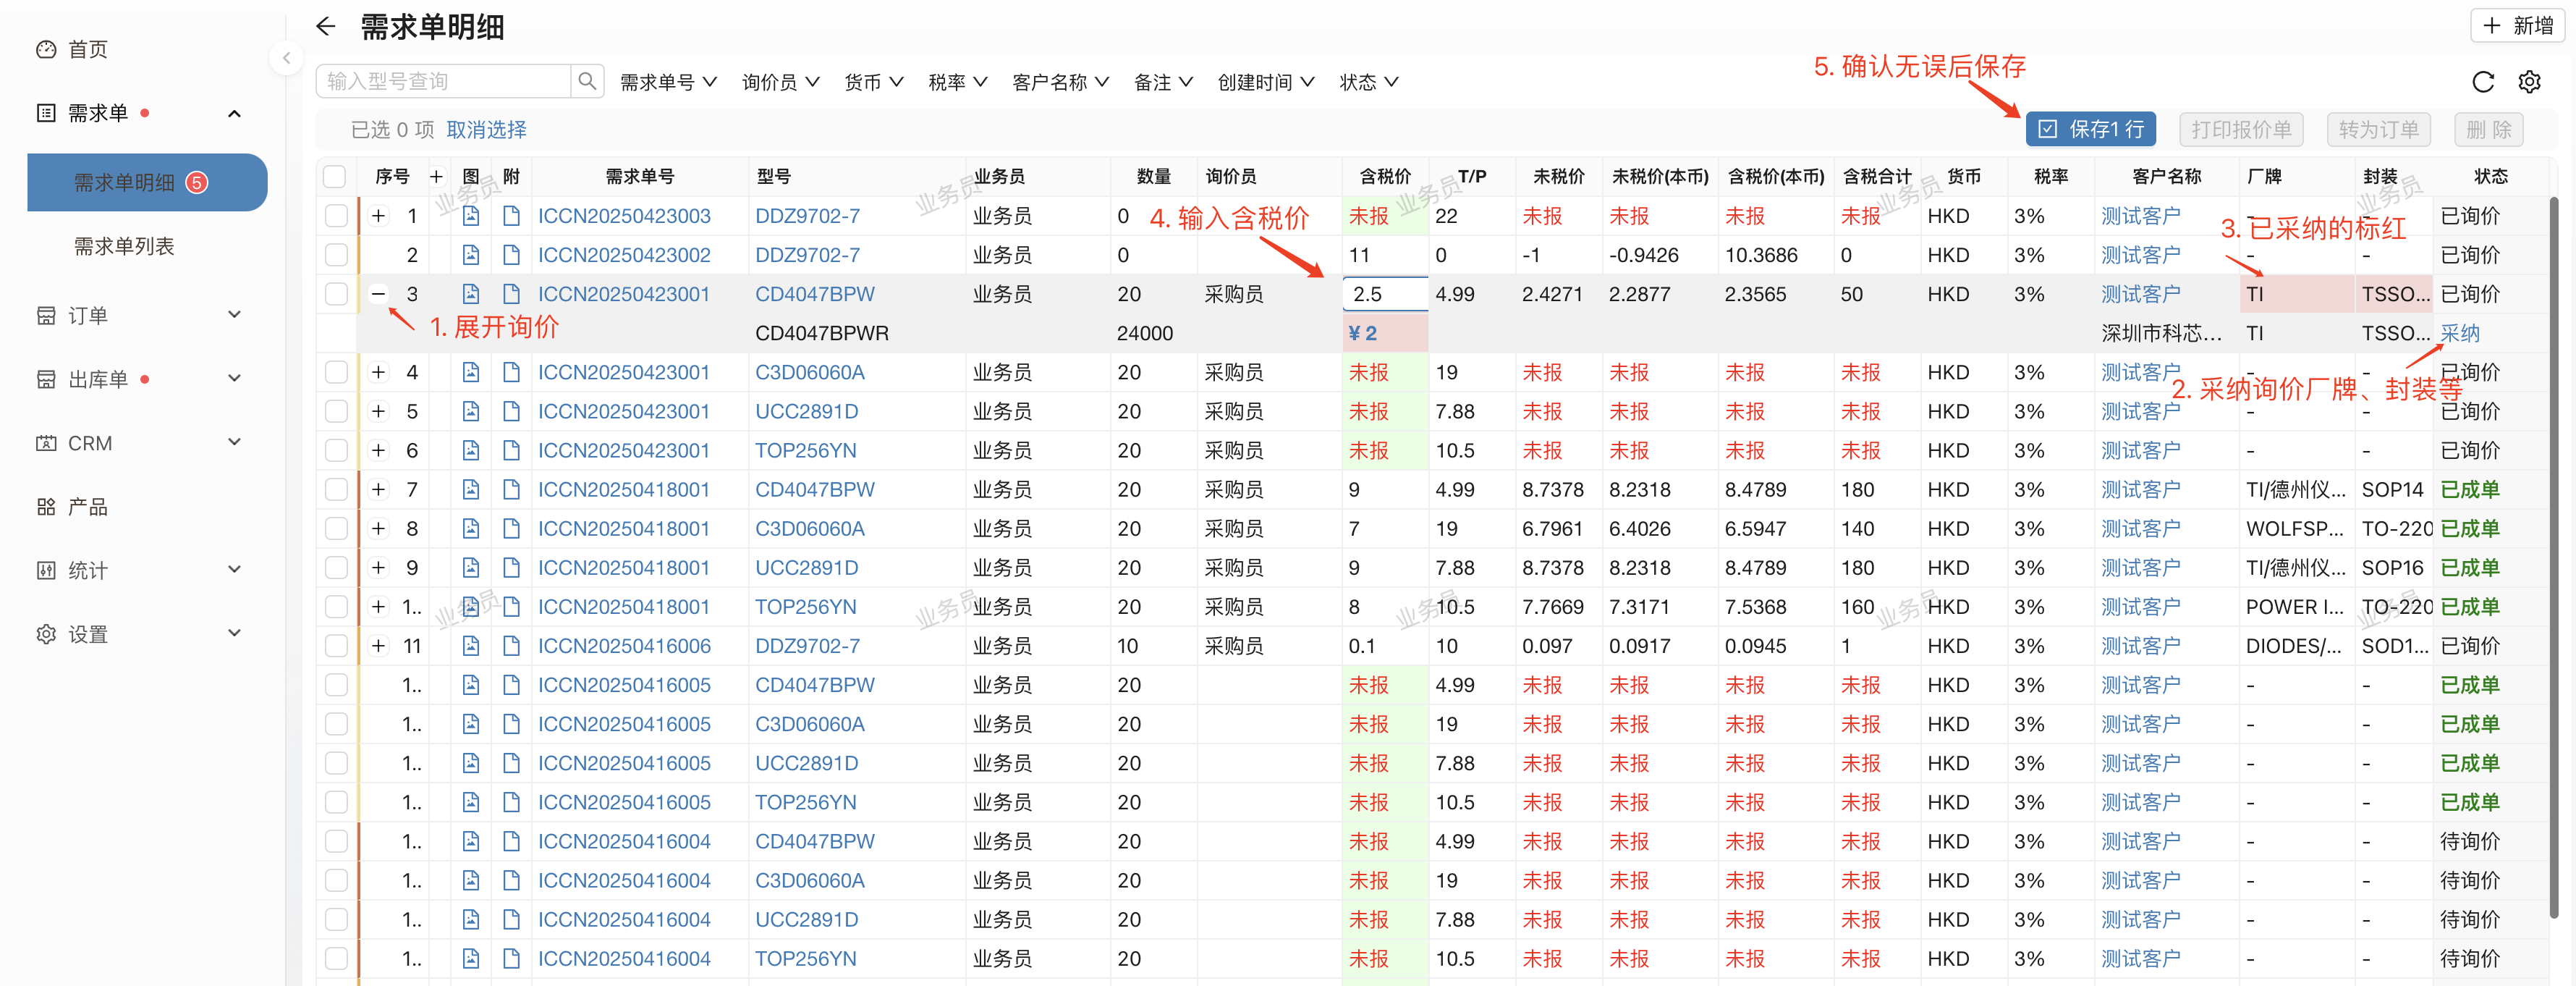Open image icon for row 1
Viewport: 2576px width, 986px height.
(x=470, y=216)
